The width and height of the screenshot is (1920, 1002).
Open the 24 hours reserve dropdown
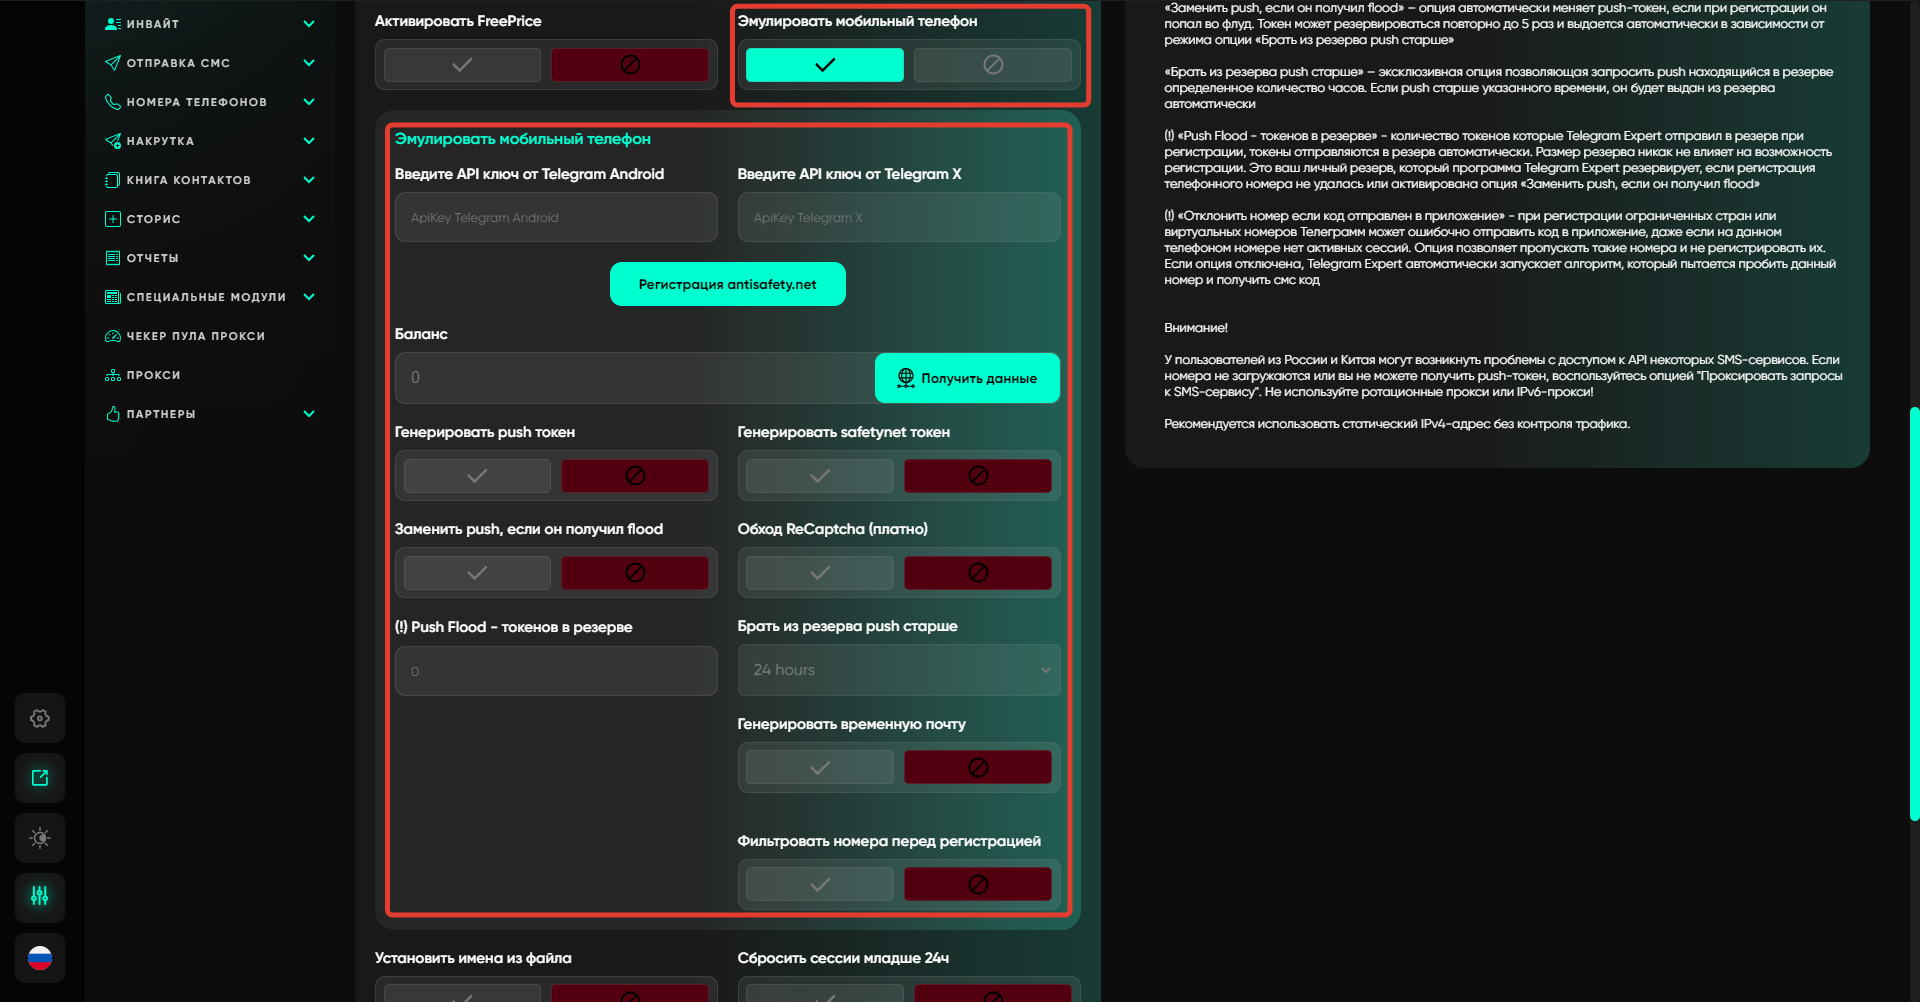898,670
